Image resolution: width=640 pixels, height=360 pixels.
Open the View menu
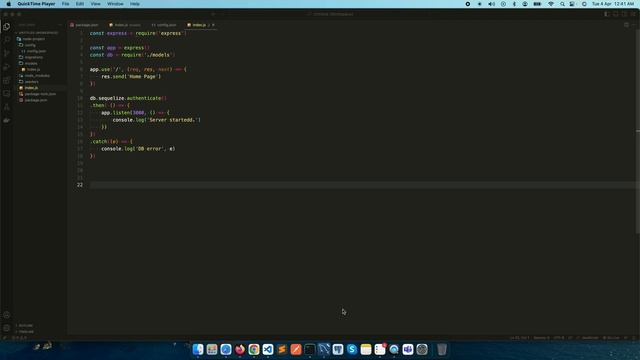[x=96, y=4]
